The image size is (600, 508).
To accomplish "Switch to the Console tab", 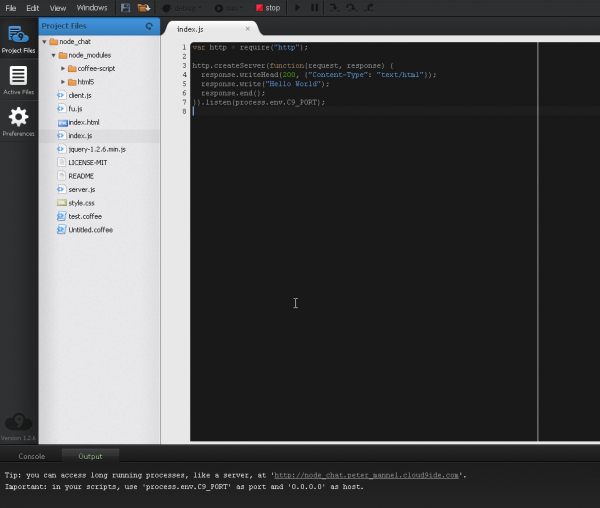I will [31, 456].
